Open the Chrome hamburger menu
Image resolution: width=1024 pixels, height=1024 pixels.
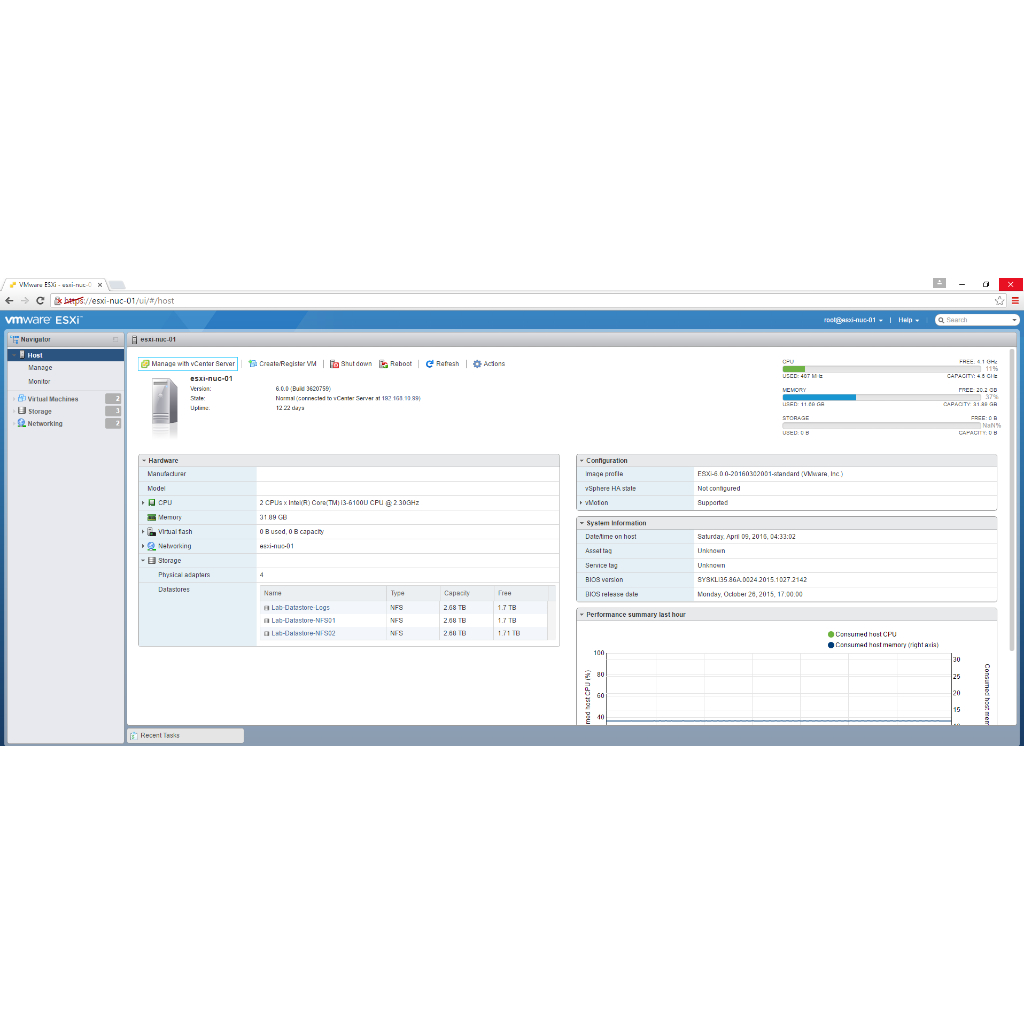click(x=1015, y=300)
